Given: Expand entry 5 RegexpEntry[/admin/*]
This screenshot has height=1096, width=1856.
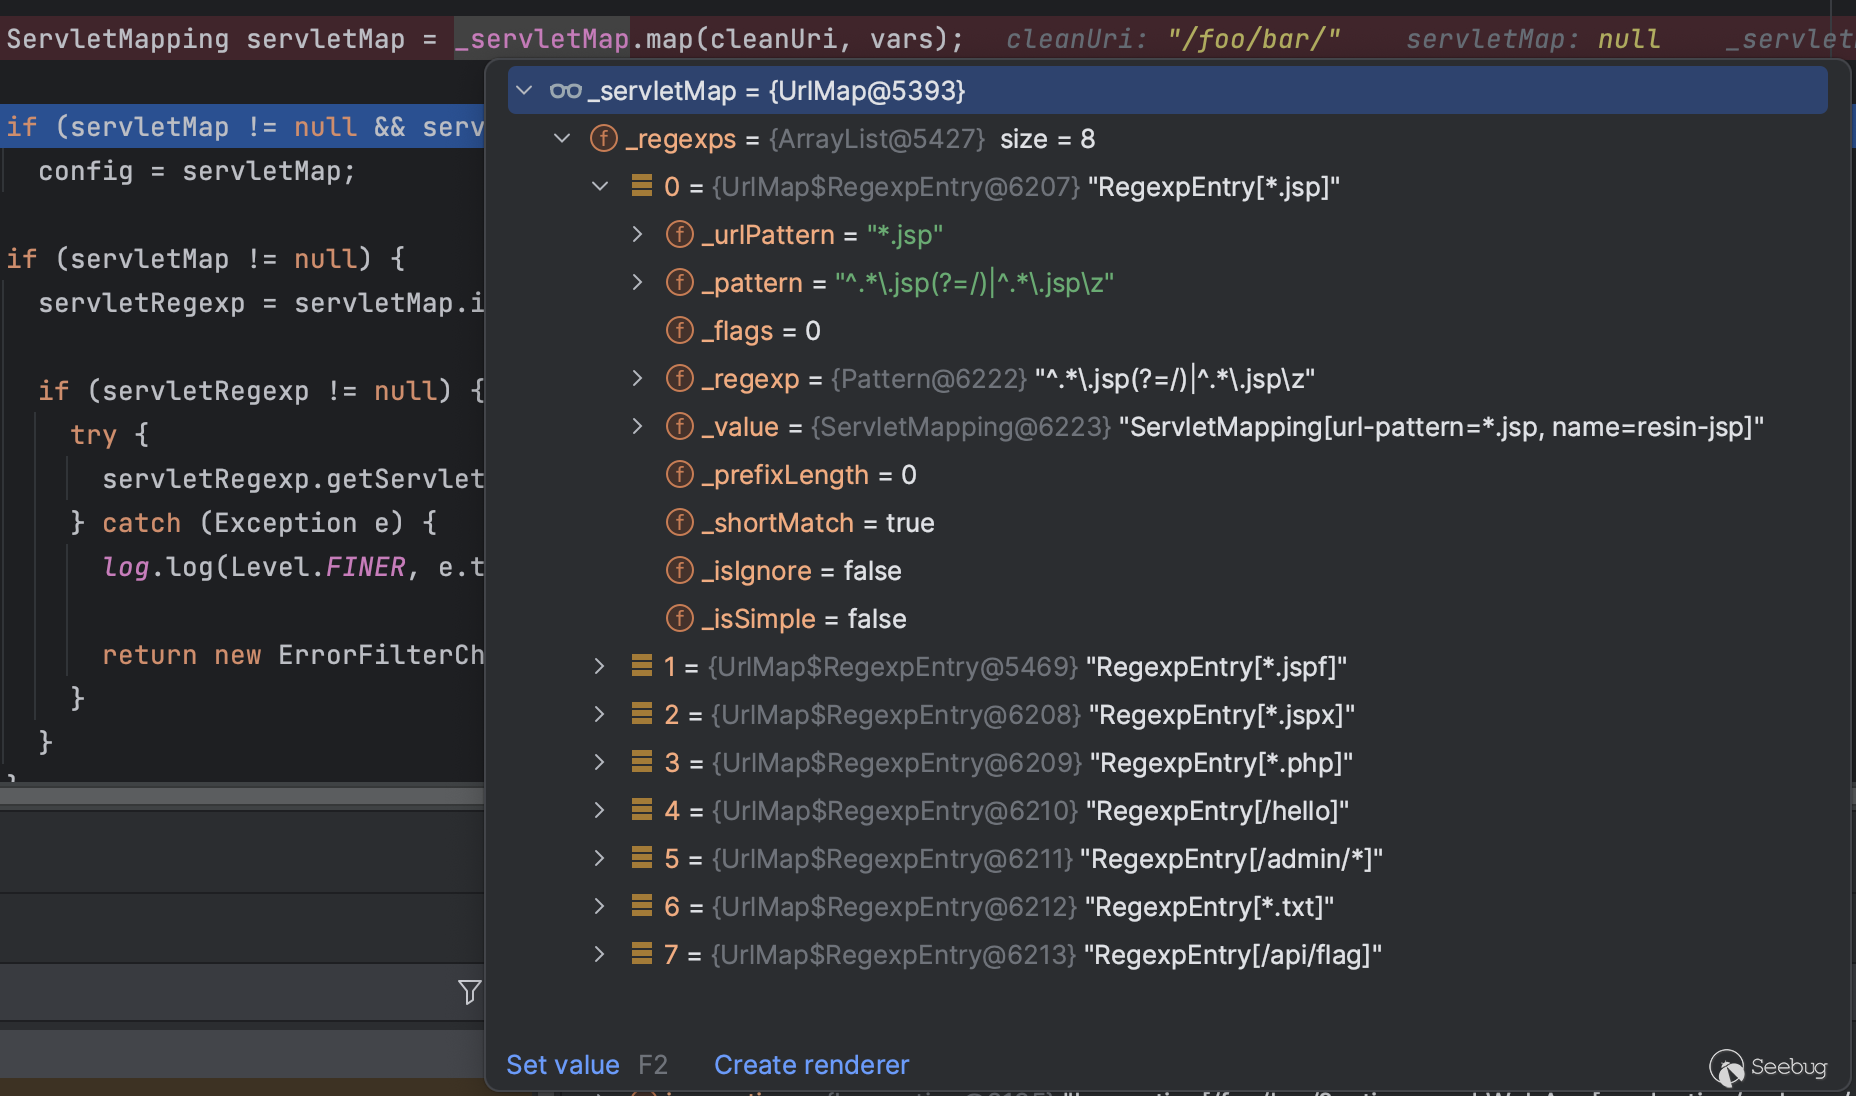Looking at the screenshot, I should [599, 858].
